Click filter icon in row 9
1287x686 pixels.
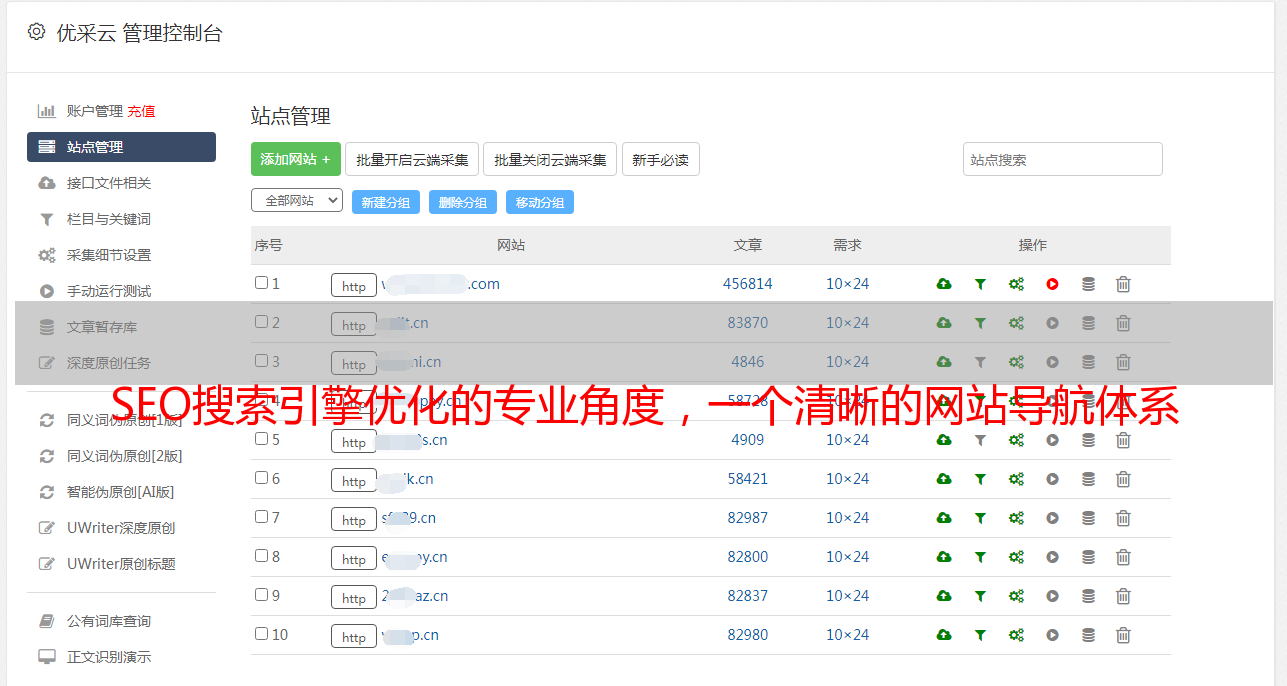pyautogui.click(x=980, y=596)
